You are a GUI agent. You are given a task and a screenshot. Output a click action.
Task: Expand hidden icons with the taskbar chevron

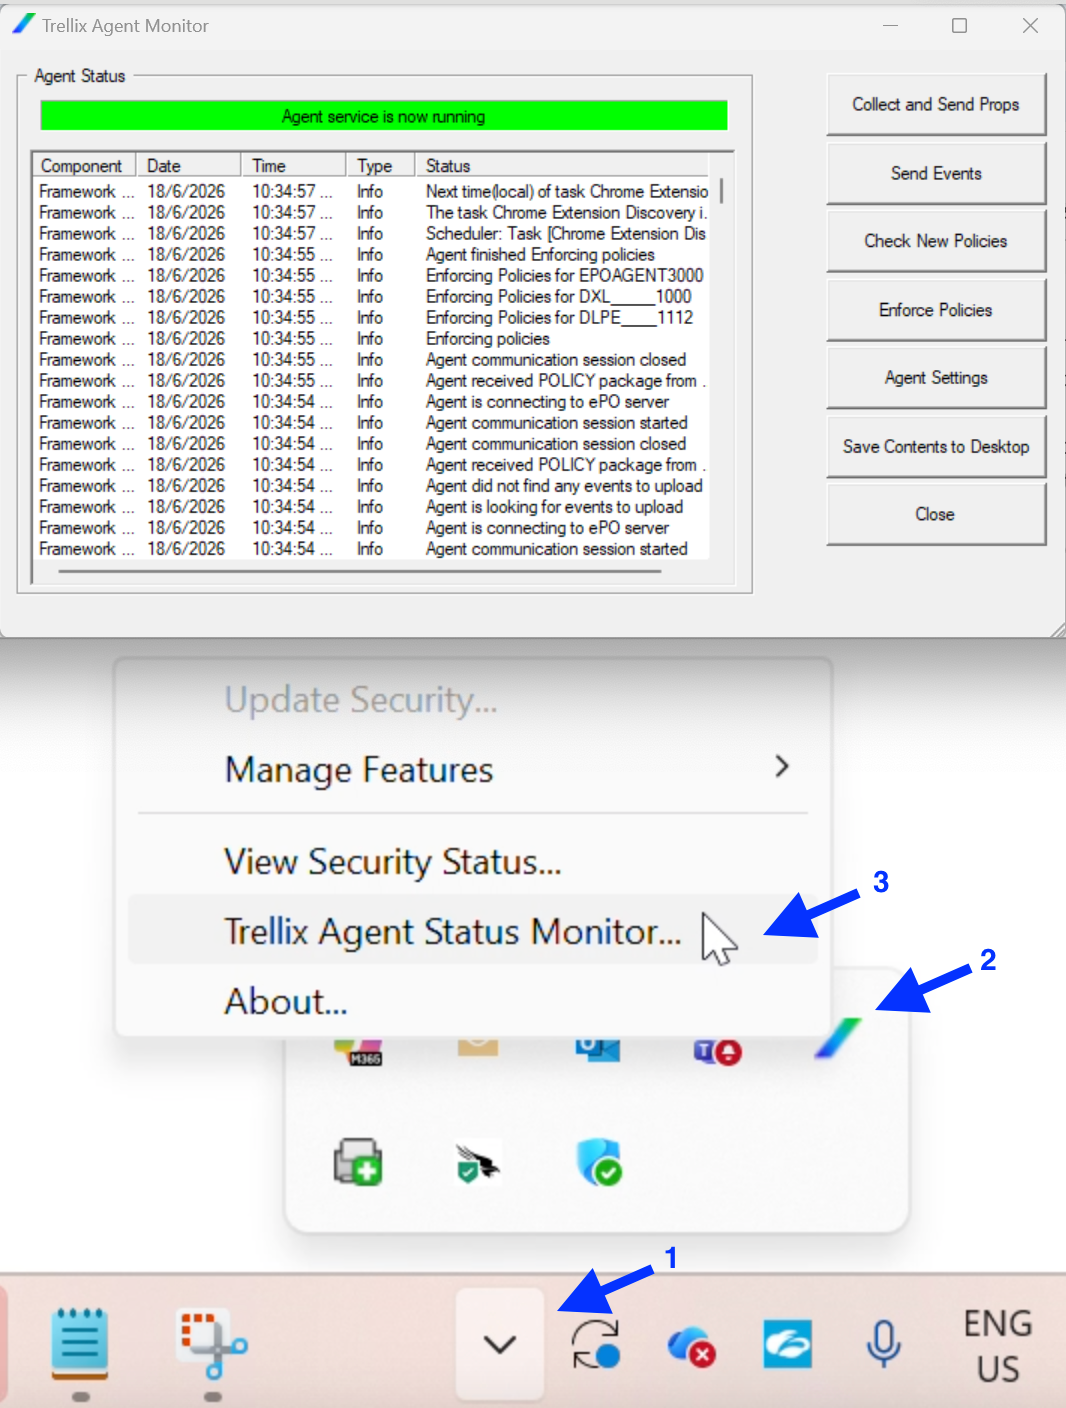pyautogui.click(x=500, y=1344)
